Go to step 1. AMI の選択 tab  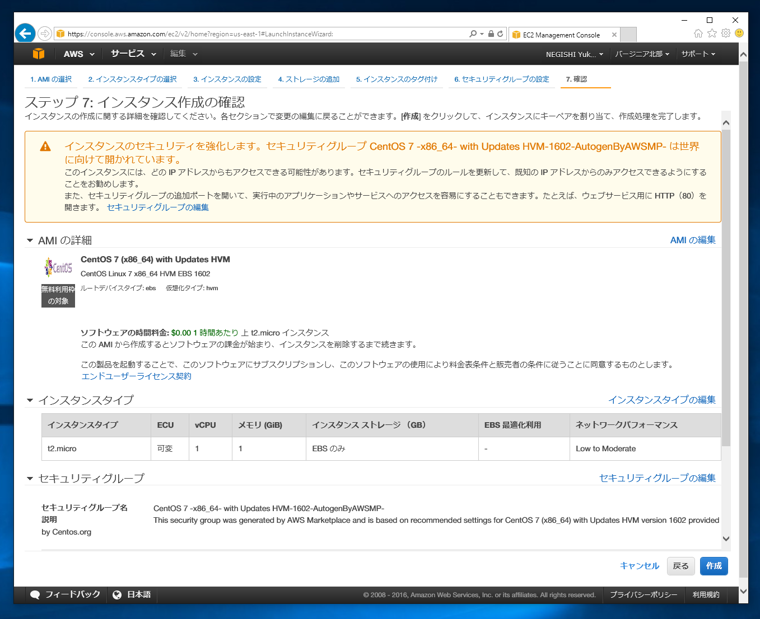pyautogui.click(x=51, y=79)
